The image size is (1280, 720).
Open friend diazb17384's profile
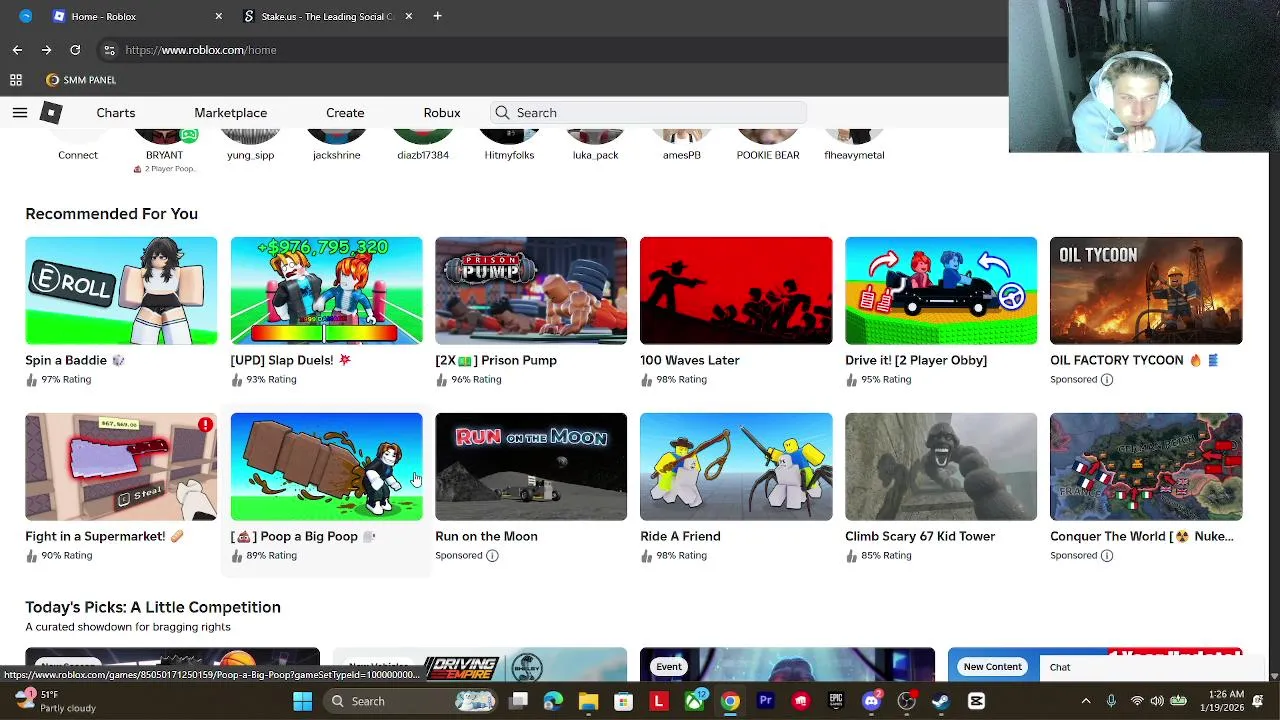[423, 147]
